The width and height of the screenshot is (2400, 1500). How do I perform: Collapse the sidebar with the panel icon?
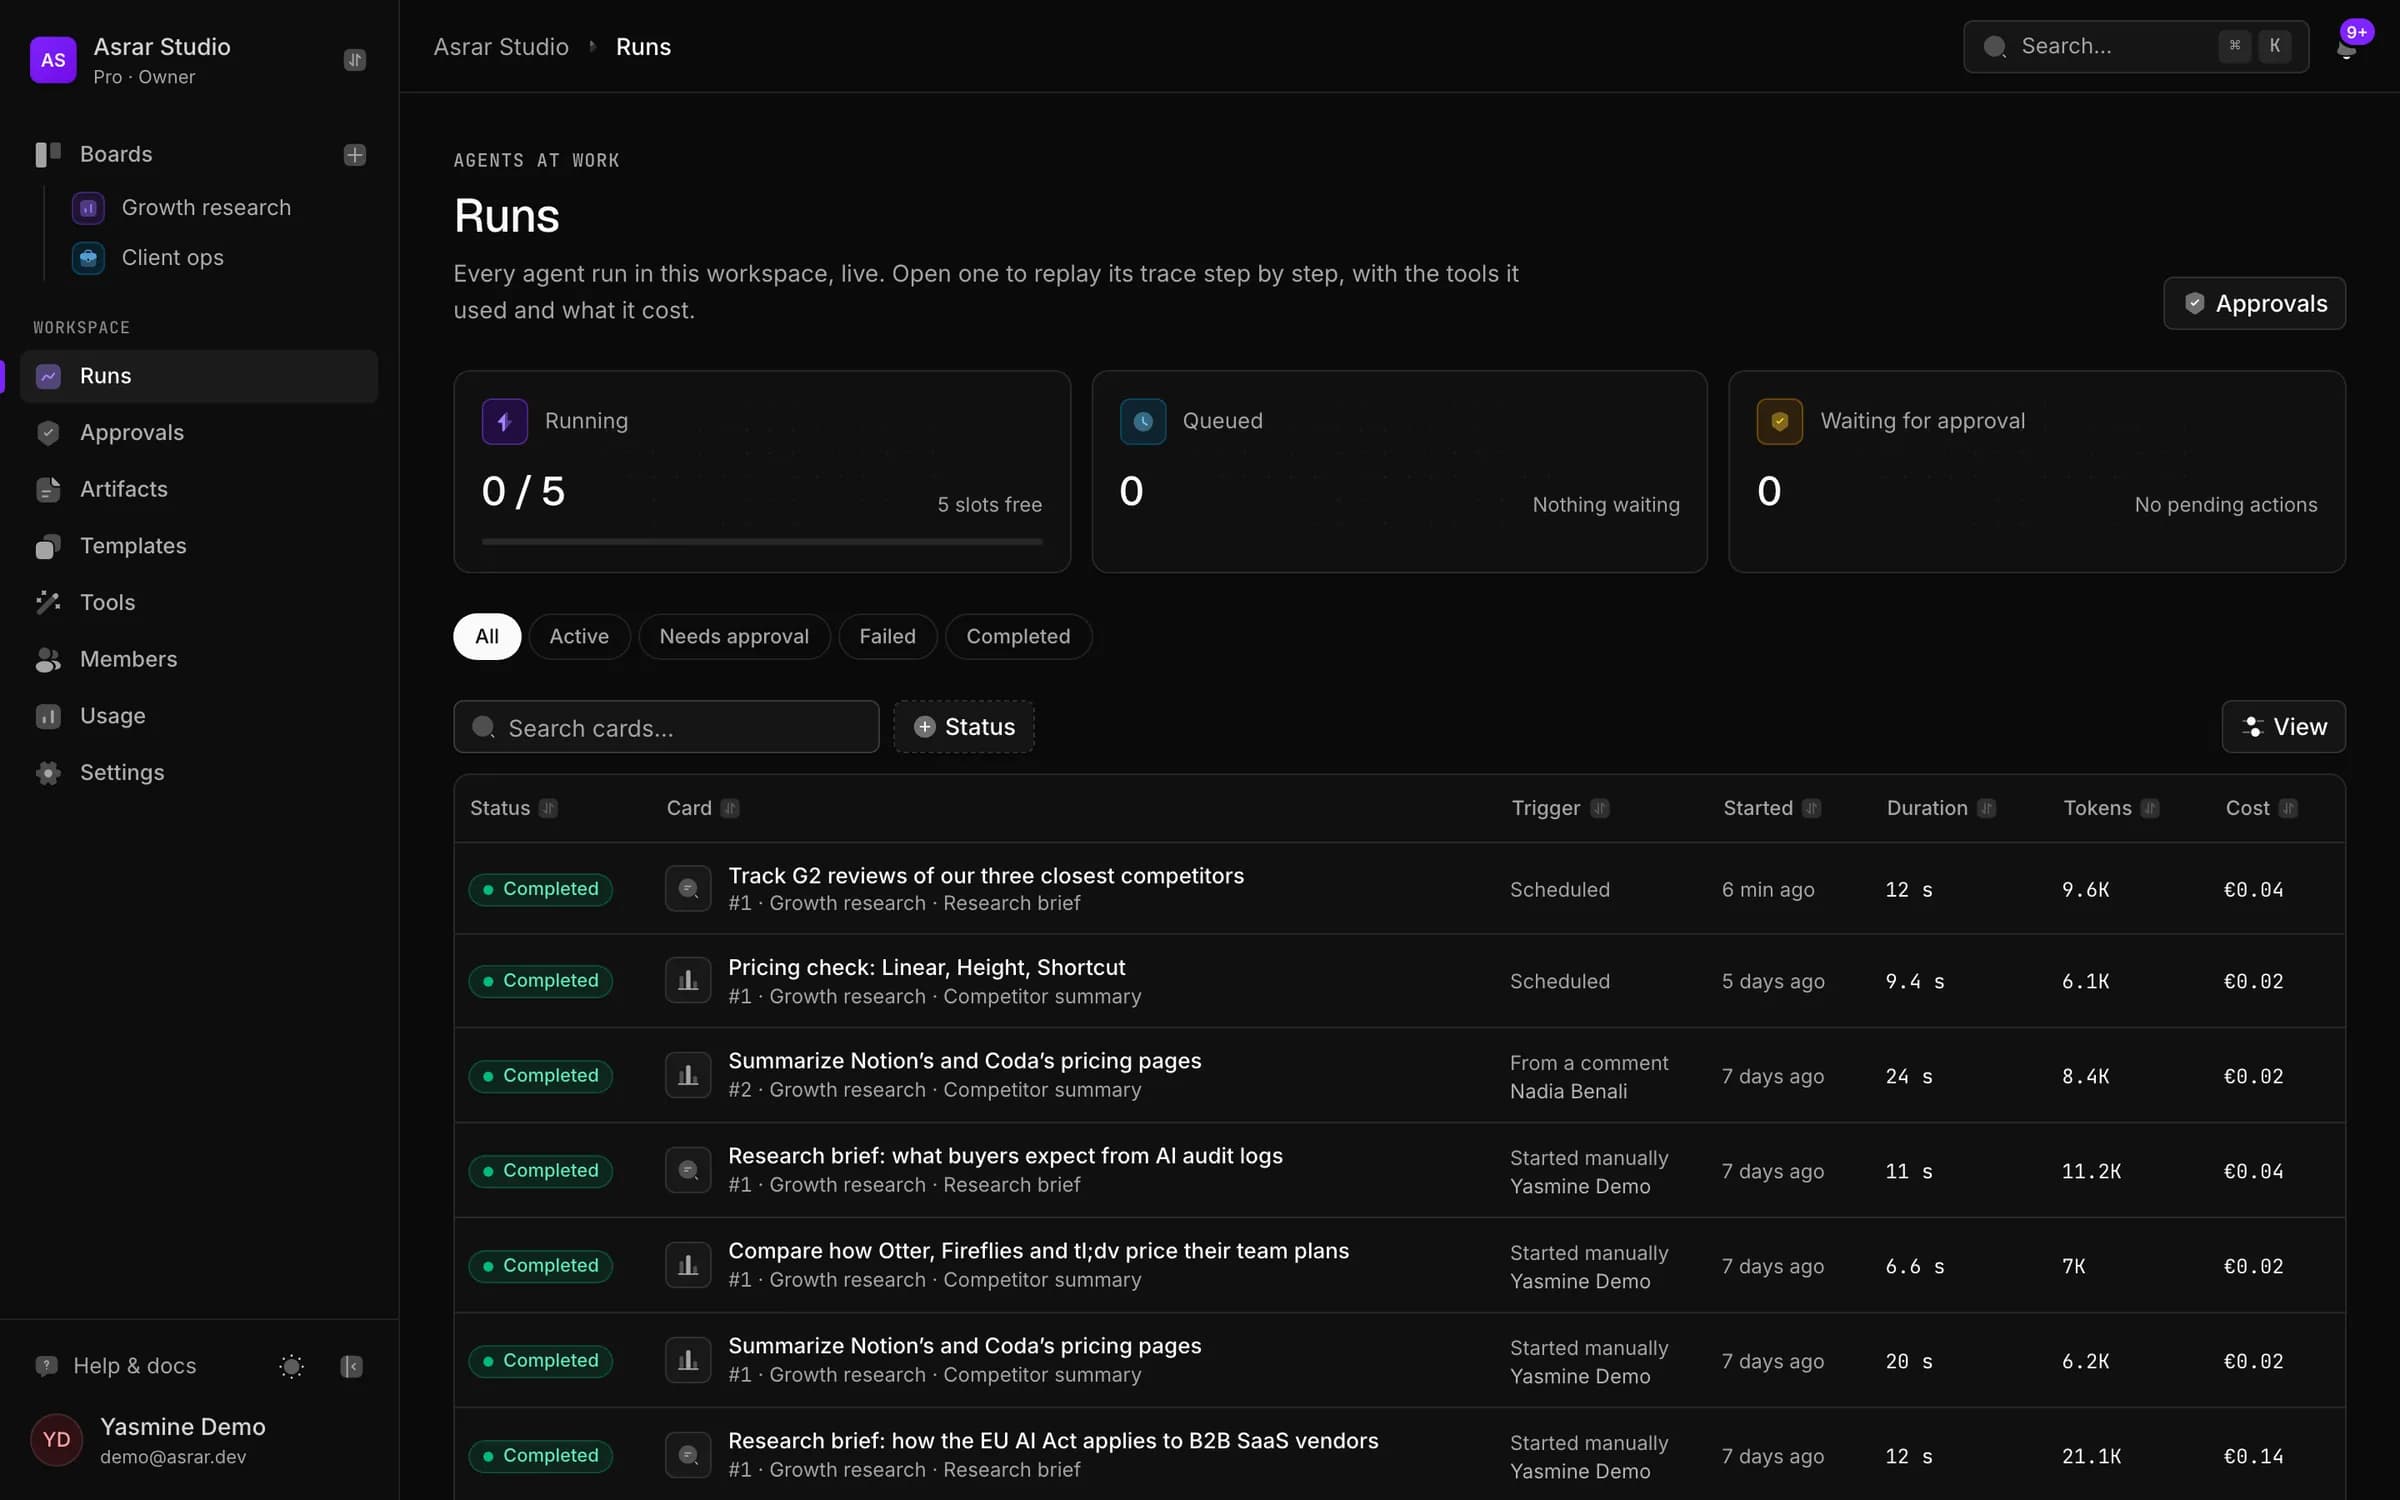click(x=351, y=1366)
